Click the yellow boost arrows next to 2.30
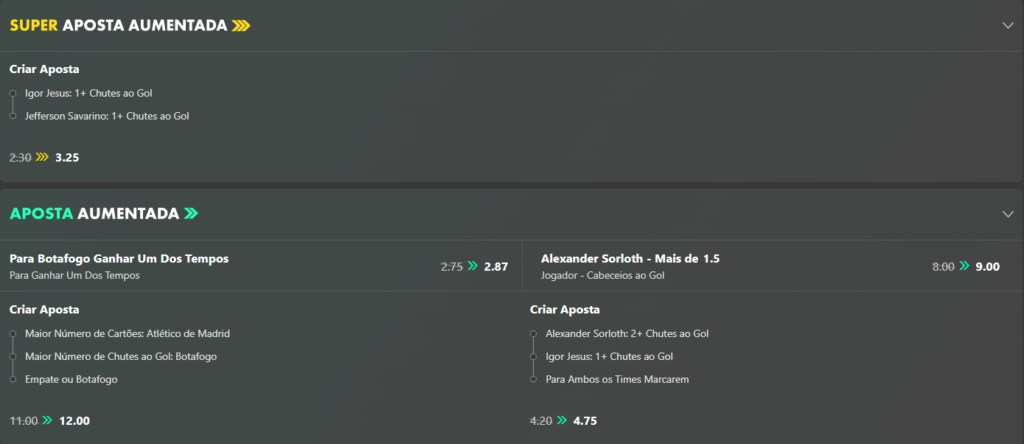Viewport: 1024px width, 444px height. point(42,157)
